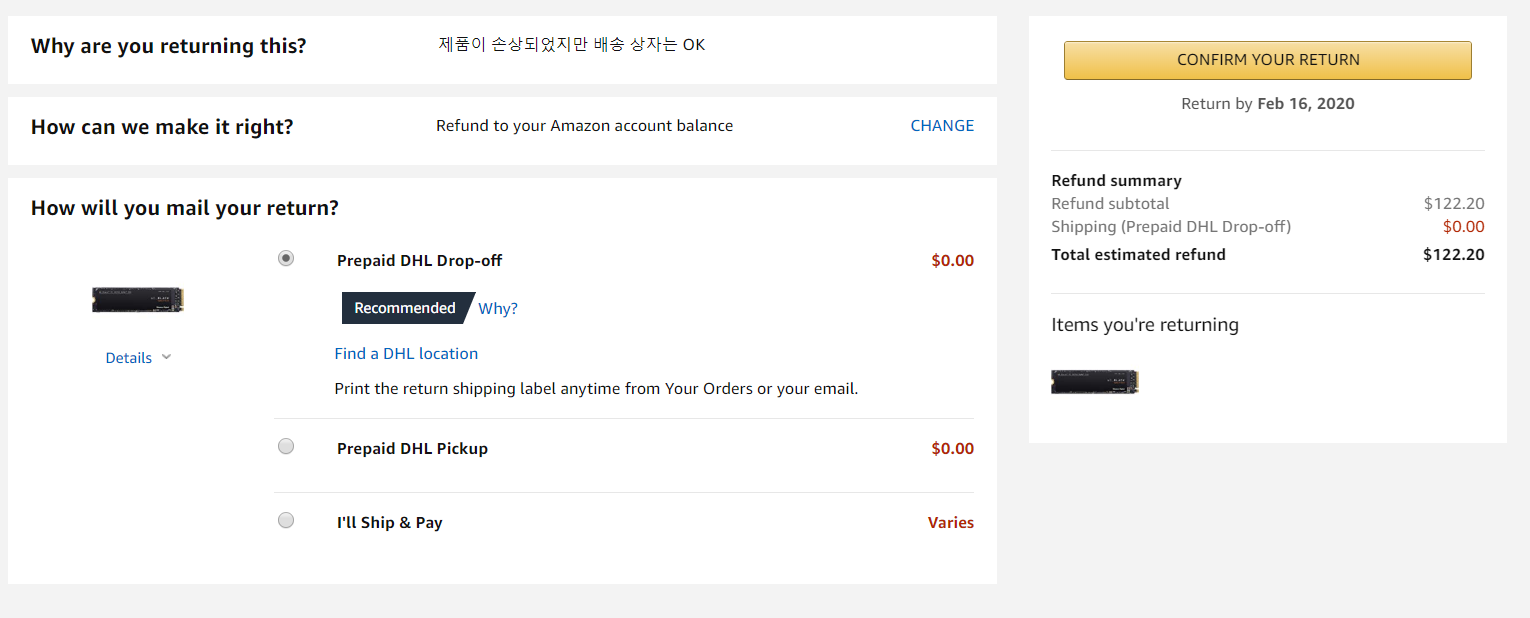
Task: Select the I'll Ship & Pay radio button
Action: tap(286, 521)
